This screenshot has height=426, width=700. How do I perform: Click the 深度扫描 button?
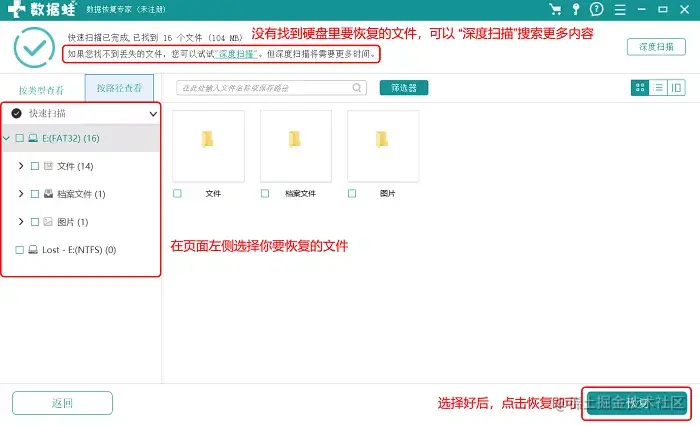[656, 46]
